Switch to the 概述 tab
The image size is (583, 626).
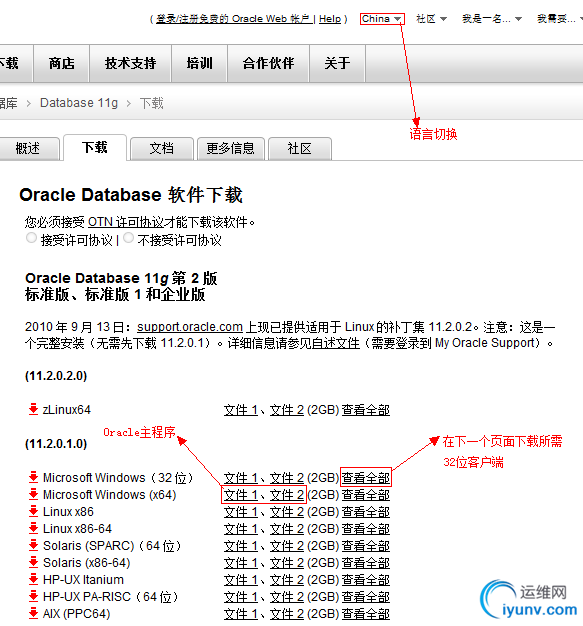point(28,149)
